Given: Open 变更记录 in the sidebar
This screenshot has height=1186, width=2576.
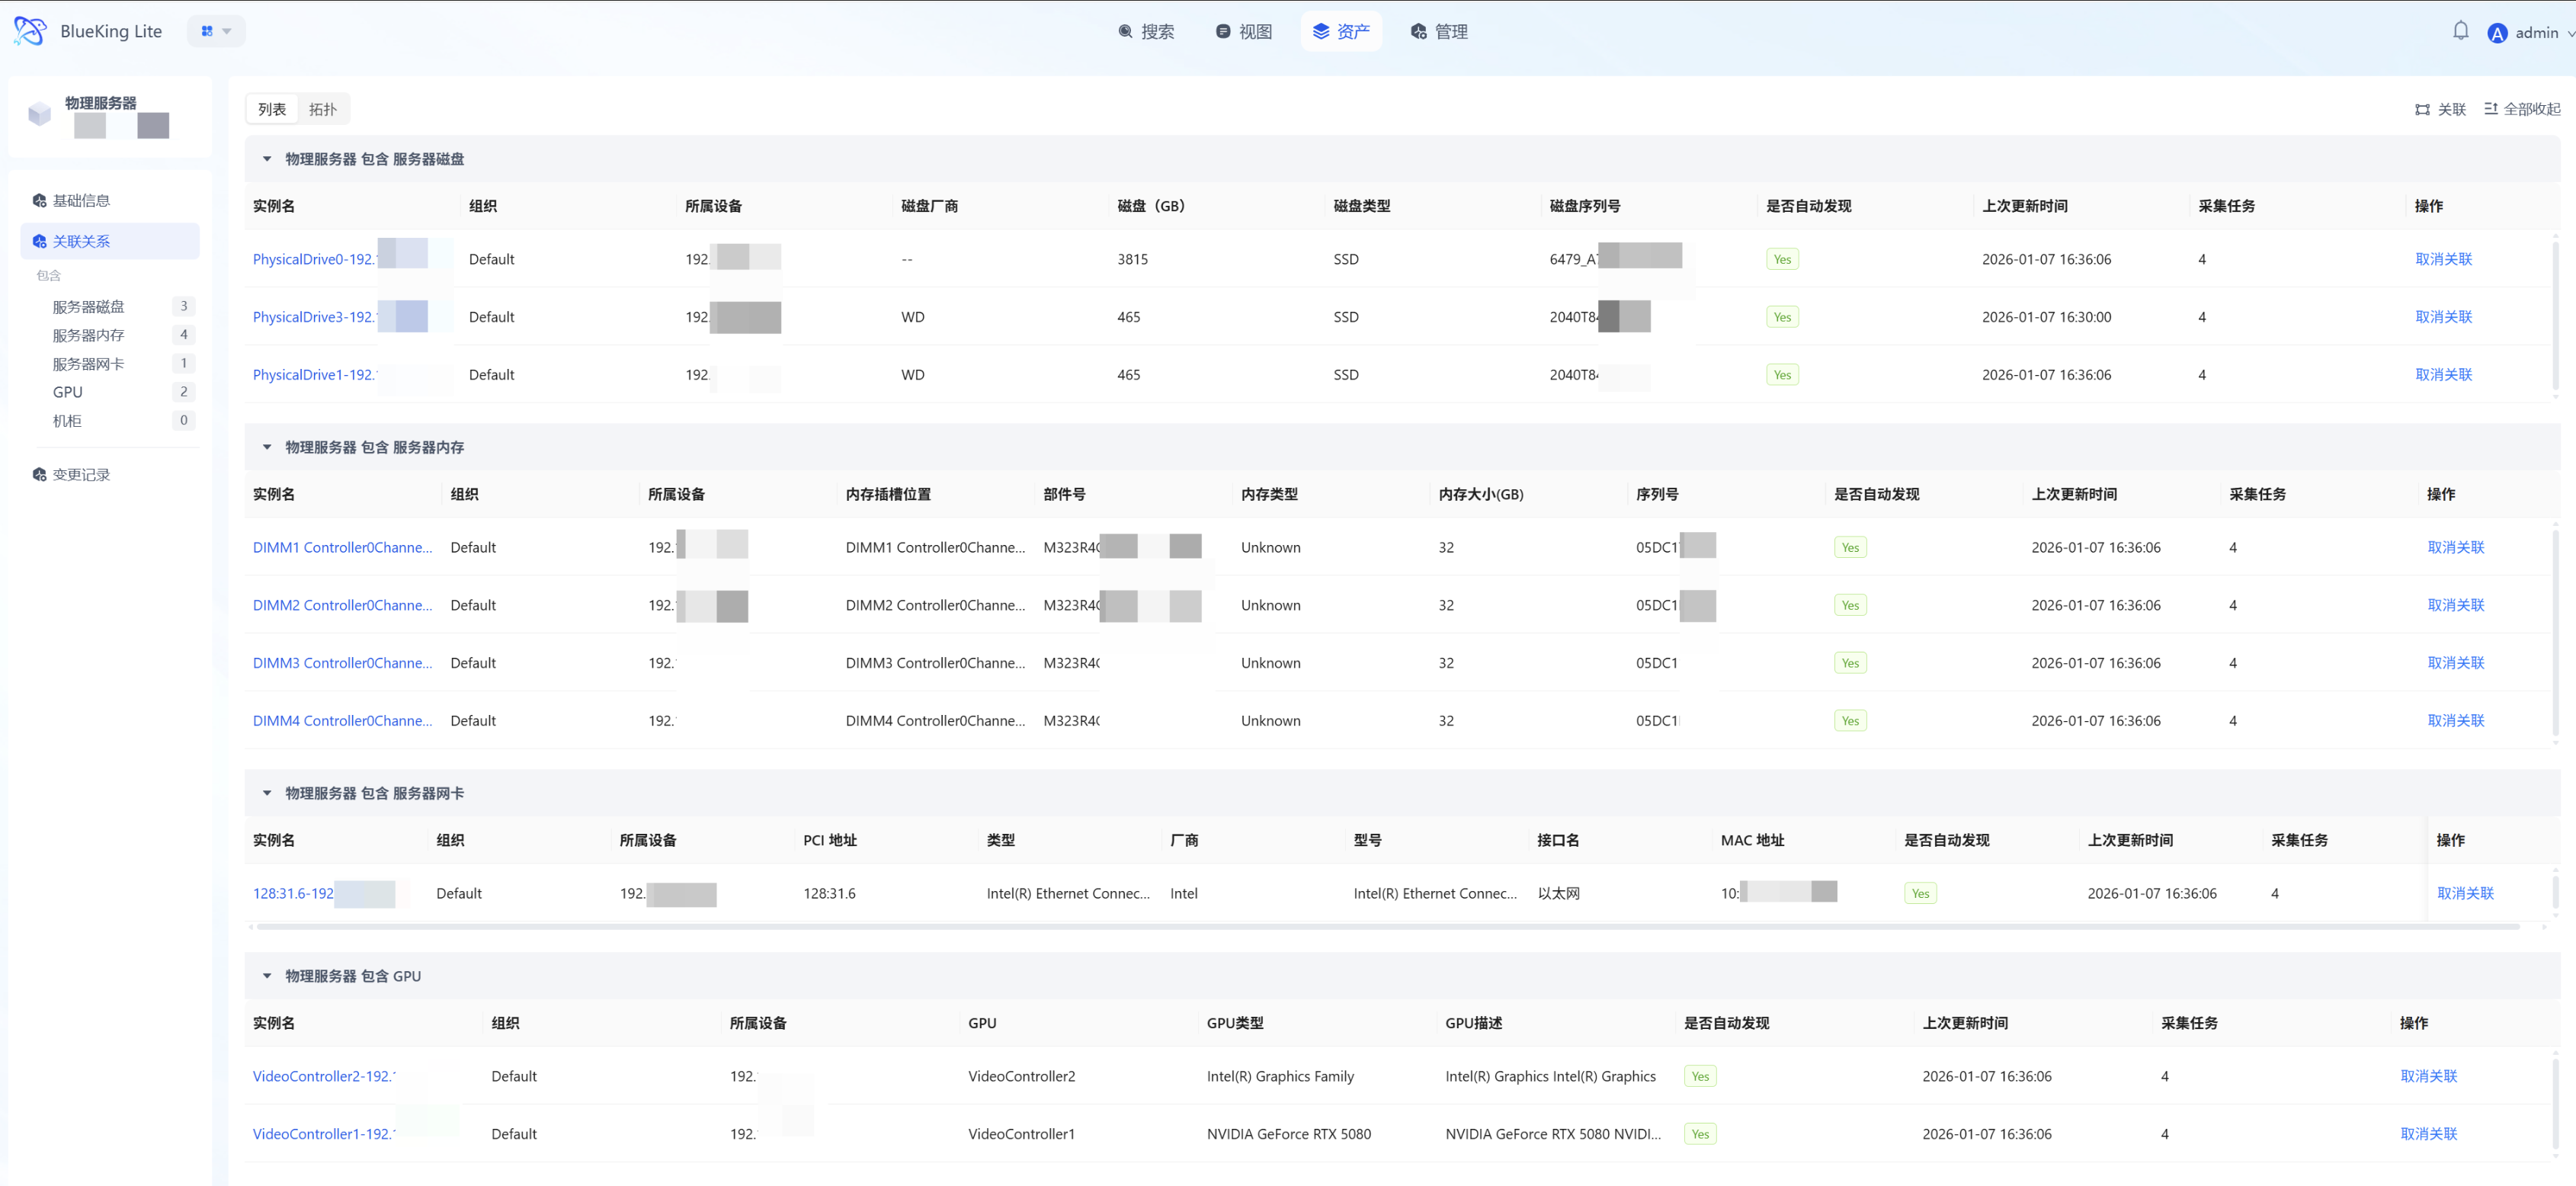Looking at the screenshot, I should point(81,474).
